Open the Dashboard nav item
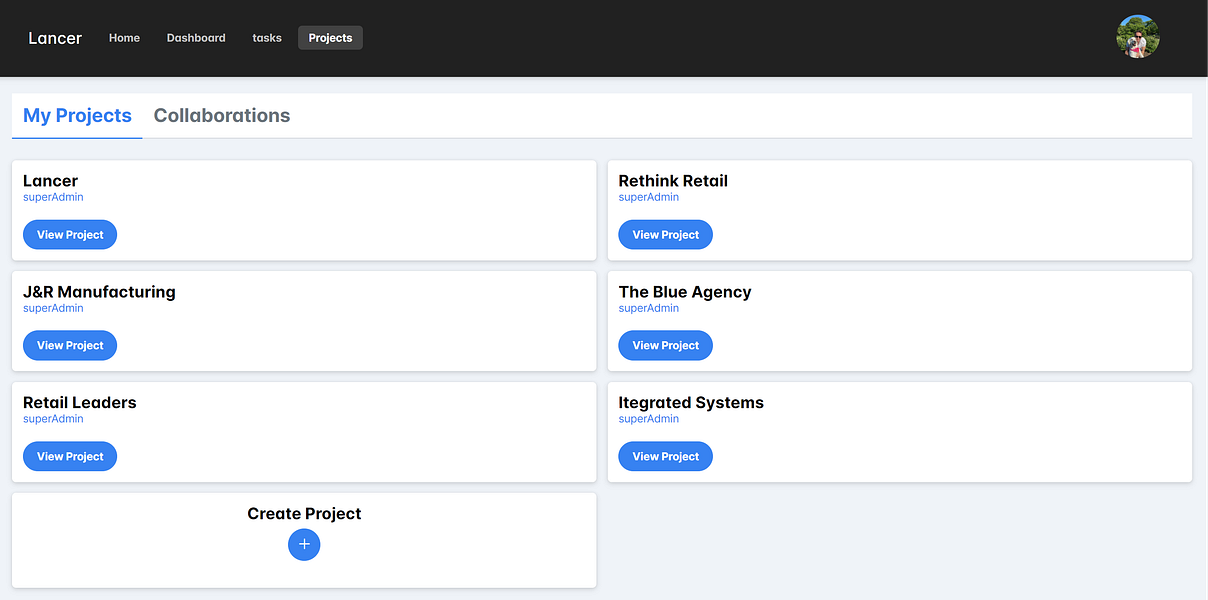This screenshot has width=1208, height=600. (x=196, y=38)
